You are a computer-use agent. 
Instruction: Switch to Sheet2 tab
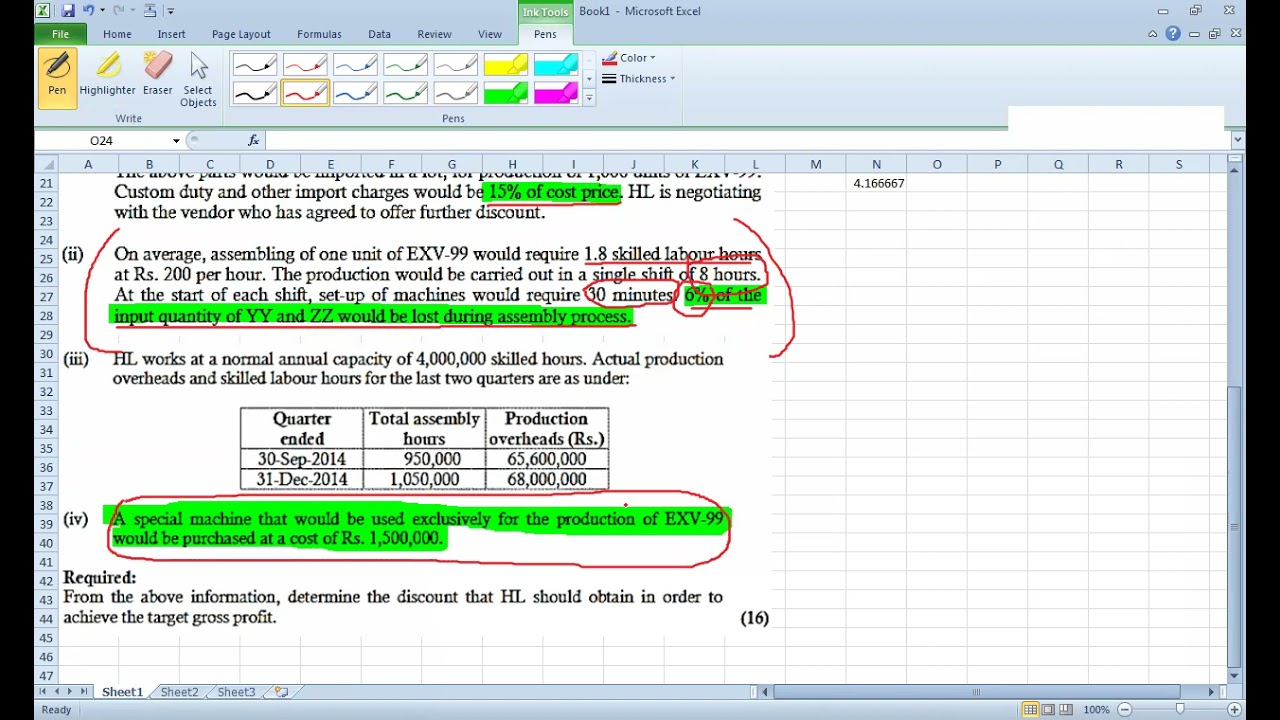pos(179,692)
